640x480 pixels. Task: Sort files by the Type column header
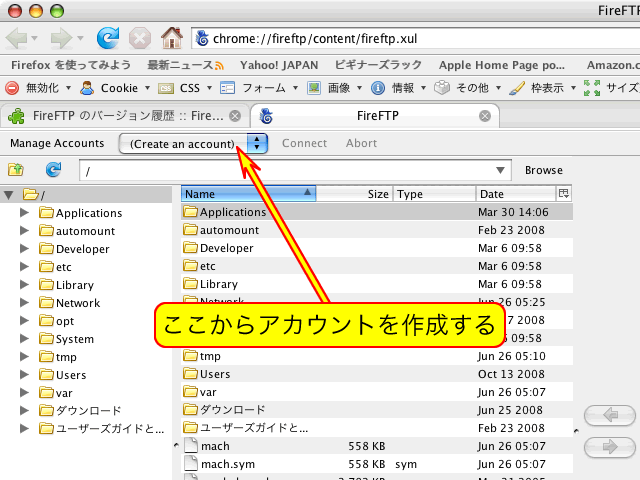[x=434, y=193]
